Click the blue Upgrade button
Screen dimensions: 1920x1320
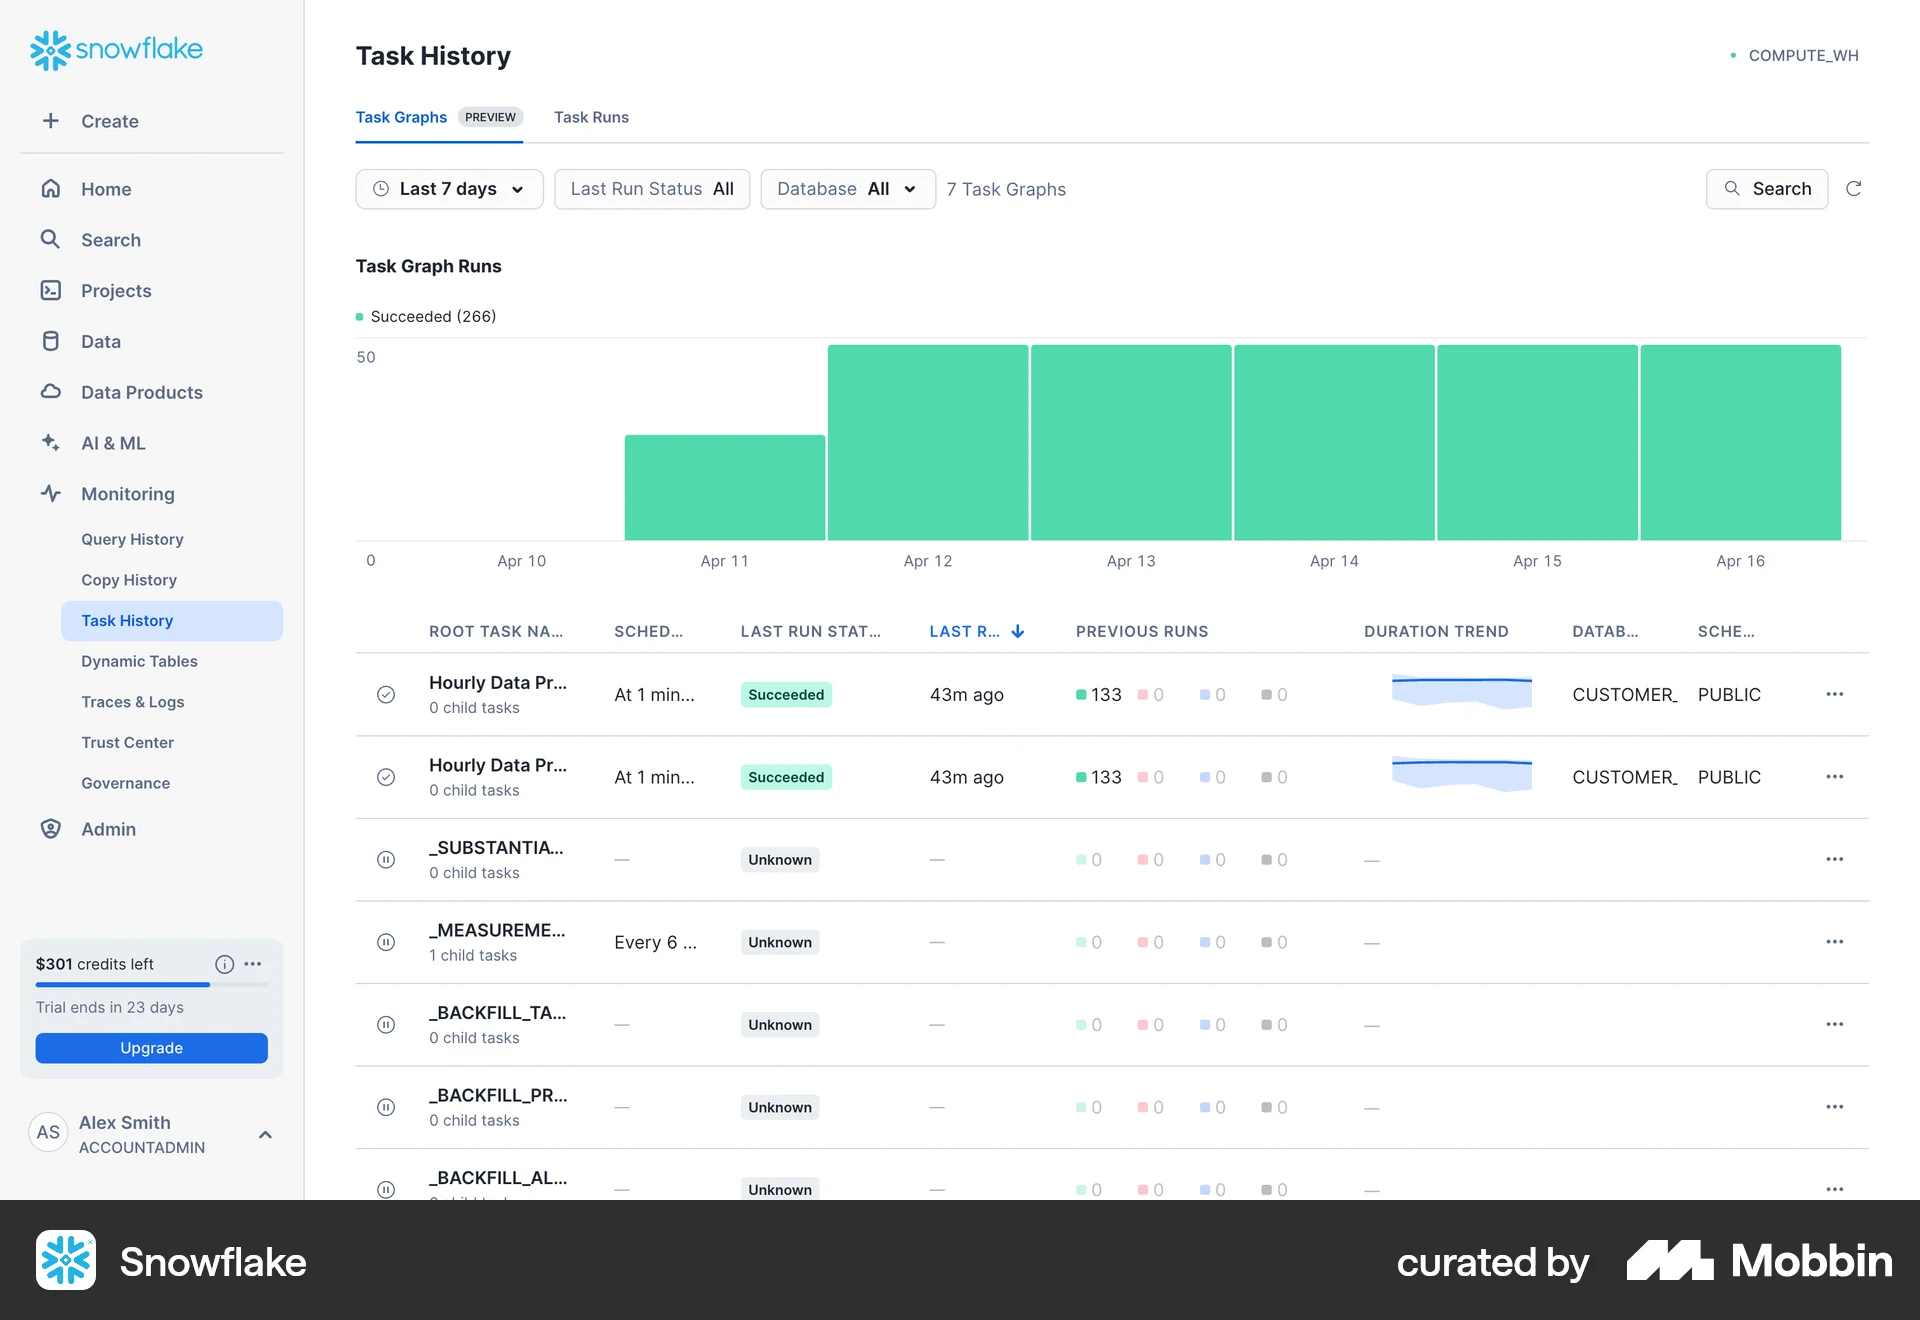151,1048
